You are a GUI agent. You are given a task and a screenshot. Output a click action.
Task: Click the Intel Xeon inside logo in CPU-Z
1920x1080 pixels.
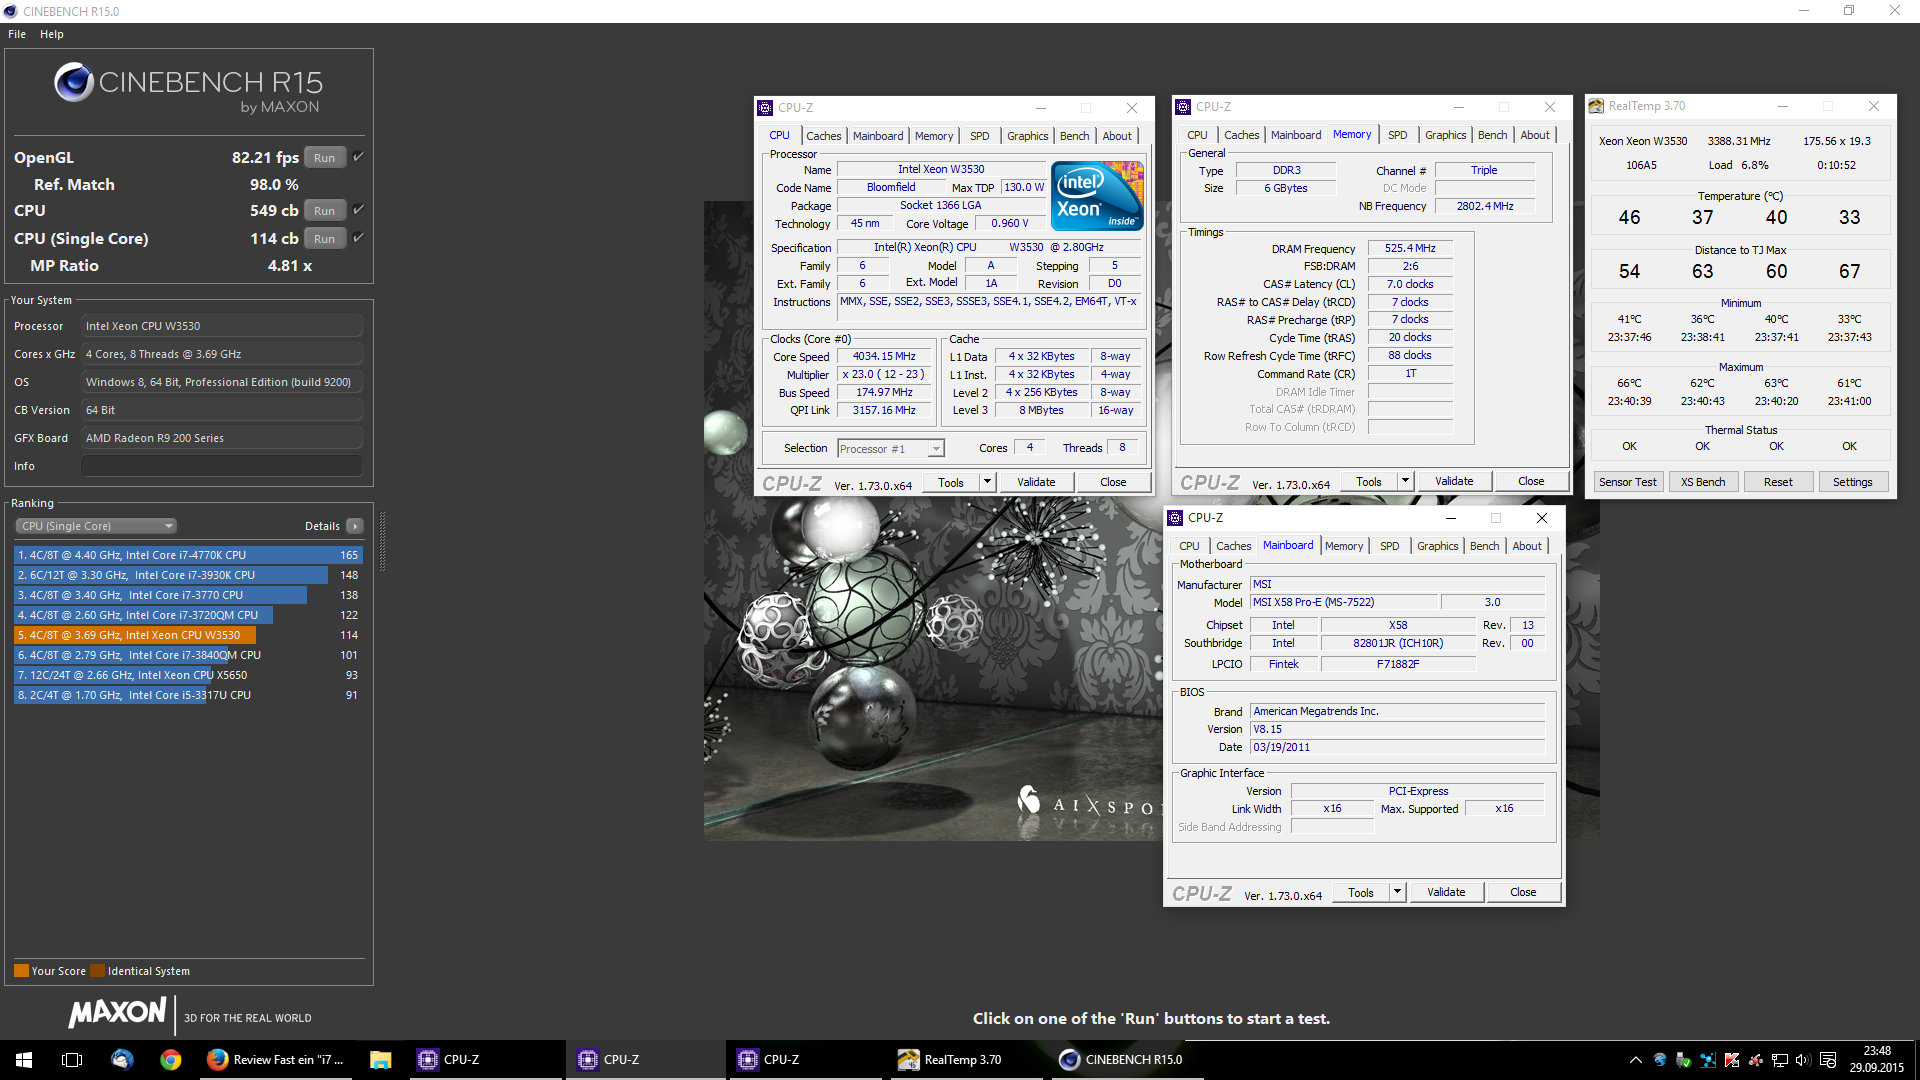(1097, 196)
